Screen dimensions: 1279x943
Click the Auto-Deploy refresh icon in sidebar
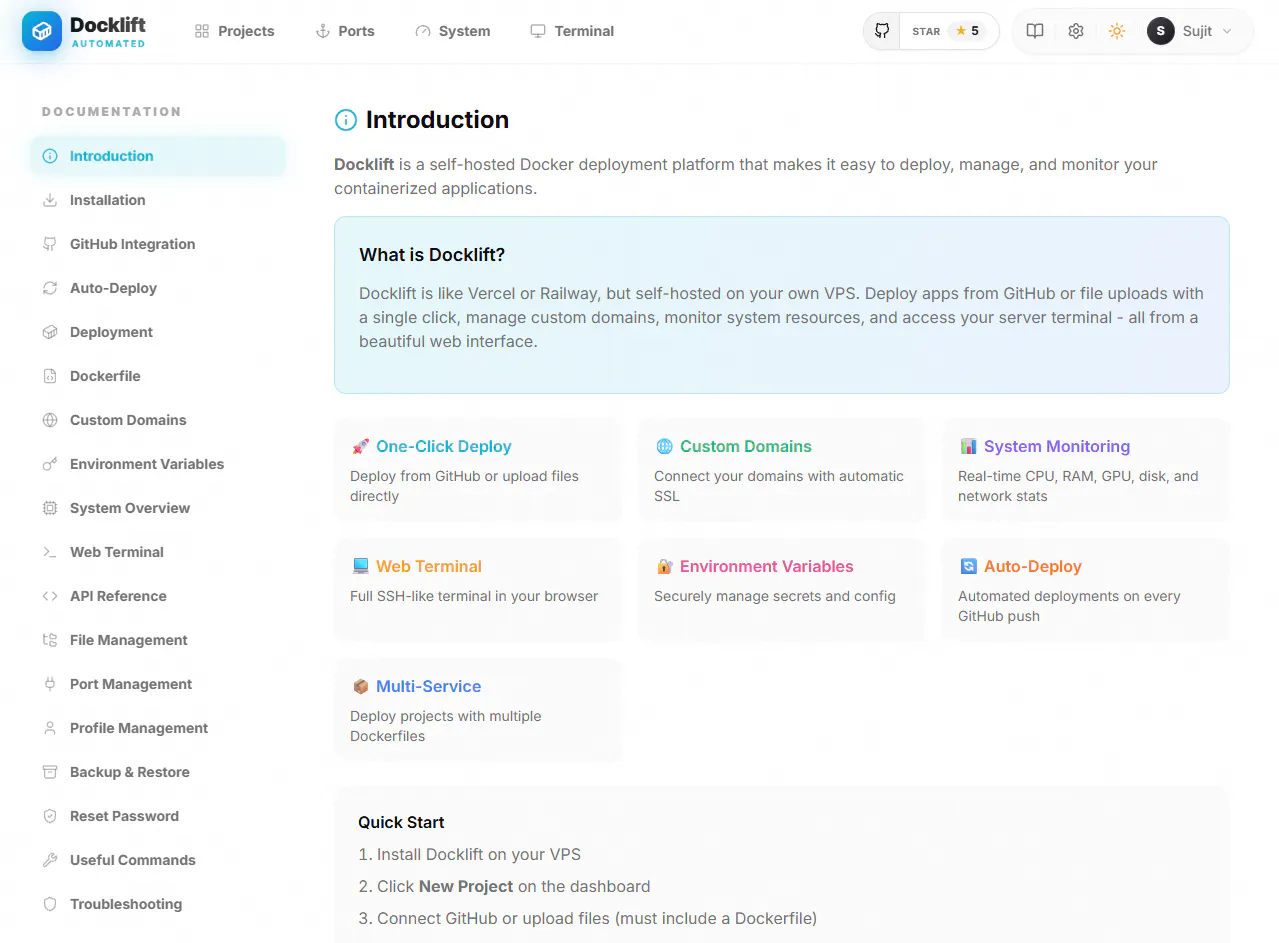point(50,288)
